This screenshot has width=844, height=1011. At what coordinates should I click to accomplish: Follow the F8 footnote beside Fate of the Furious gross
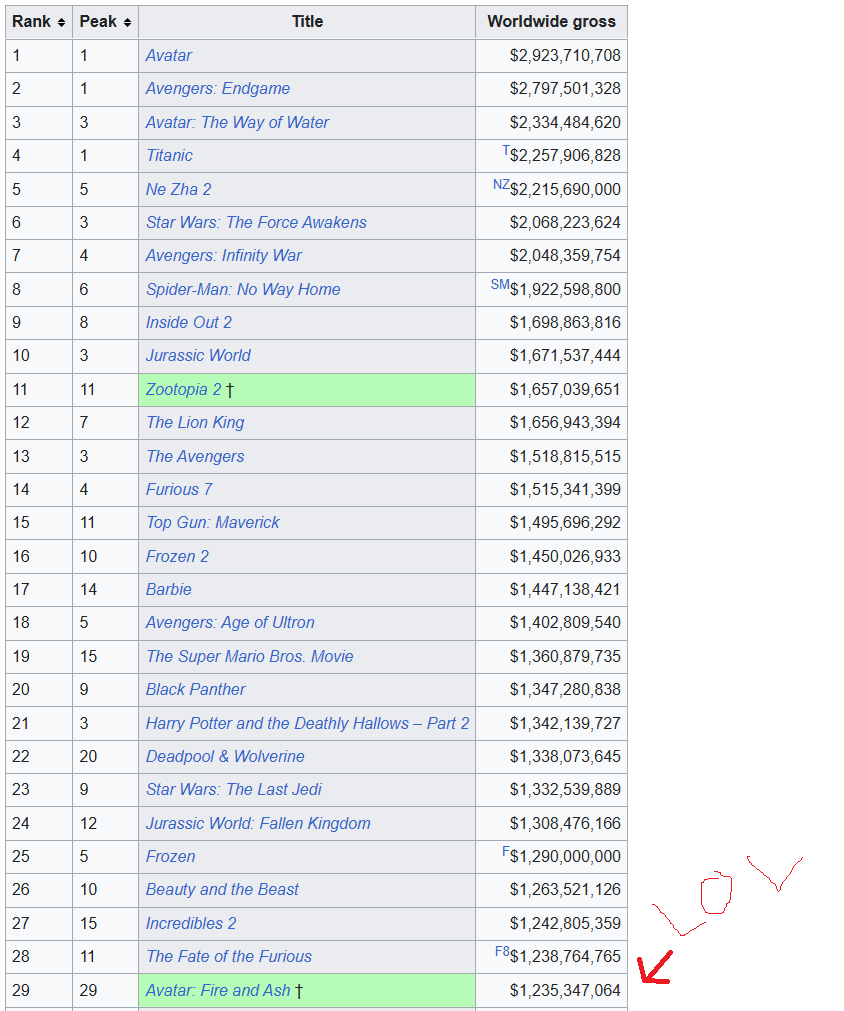point(502,951)
